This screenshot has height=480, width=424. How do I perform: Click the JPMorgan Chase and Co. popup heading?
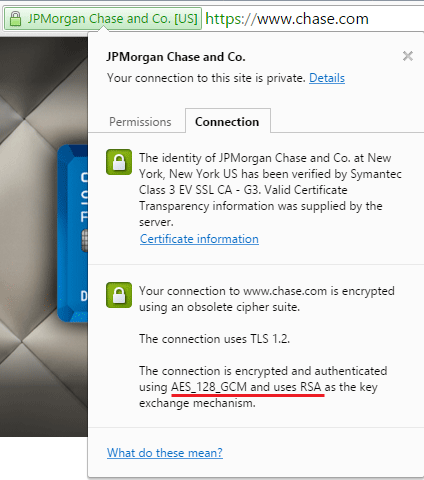[x=176, y=57]
